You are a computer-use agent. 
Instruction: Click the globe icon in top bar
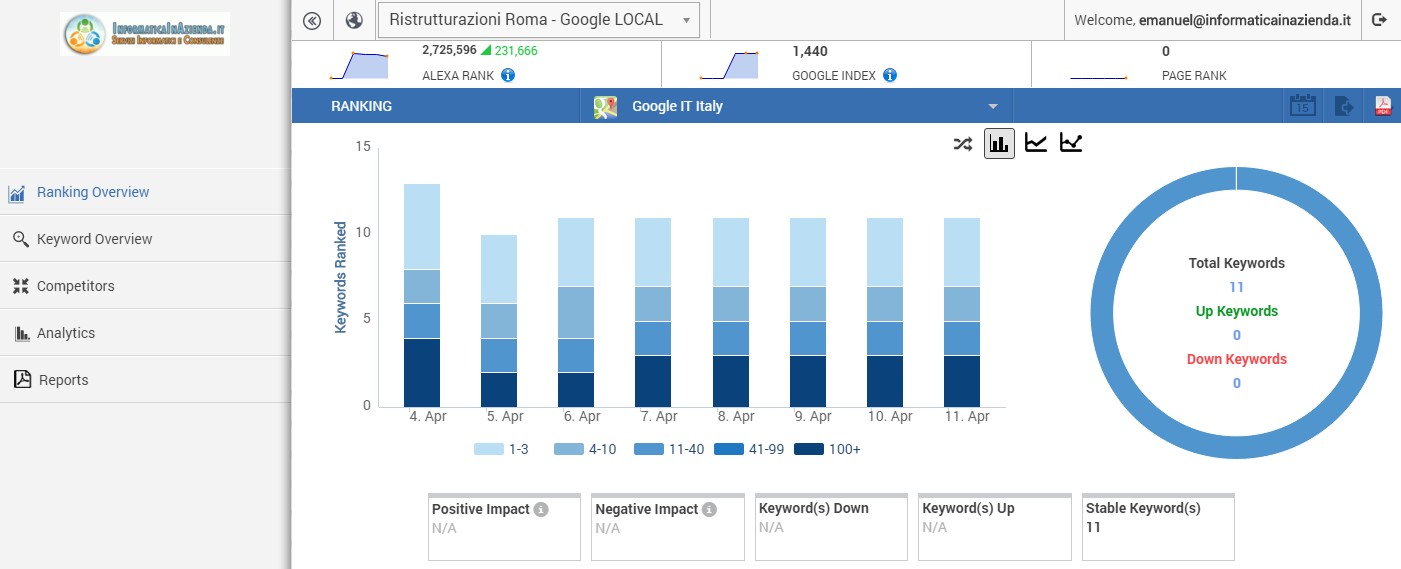(353, 20)
